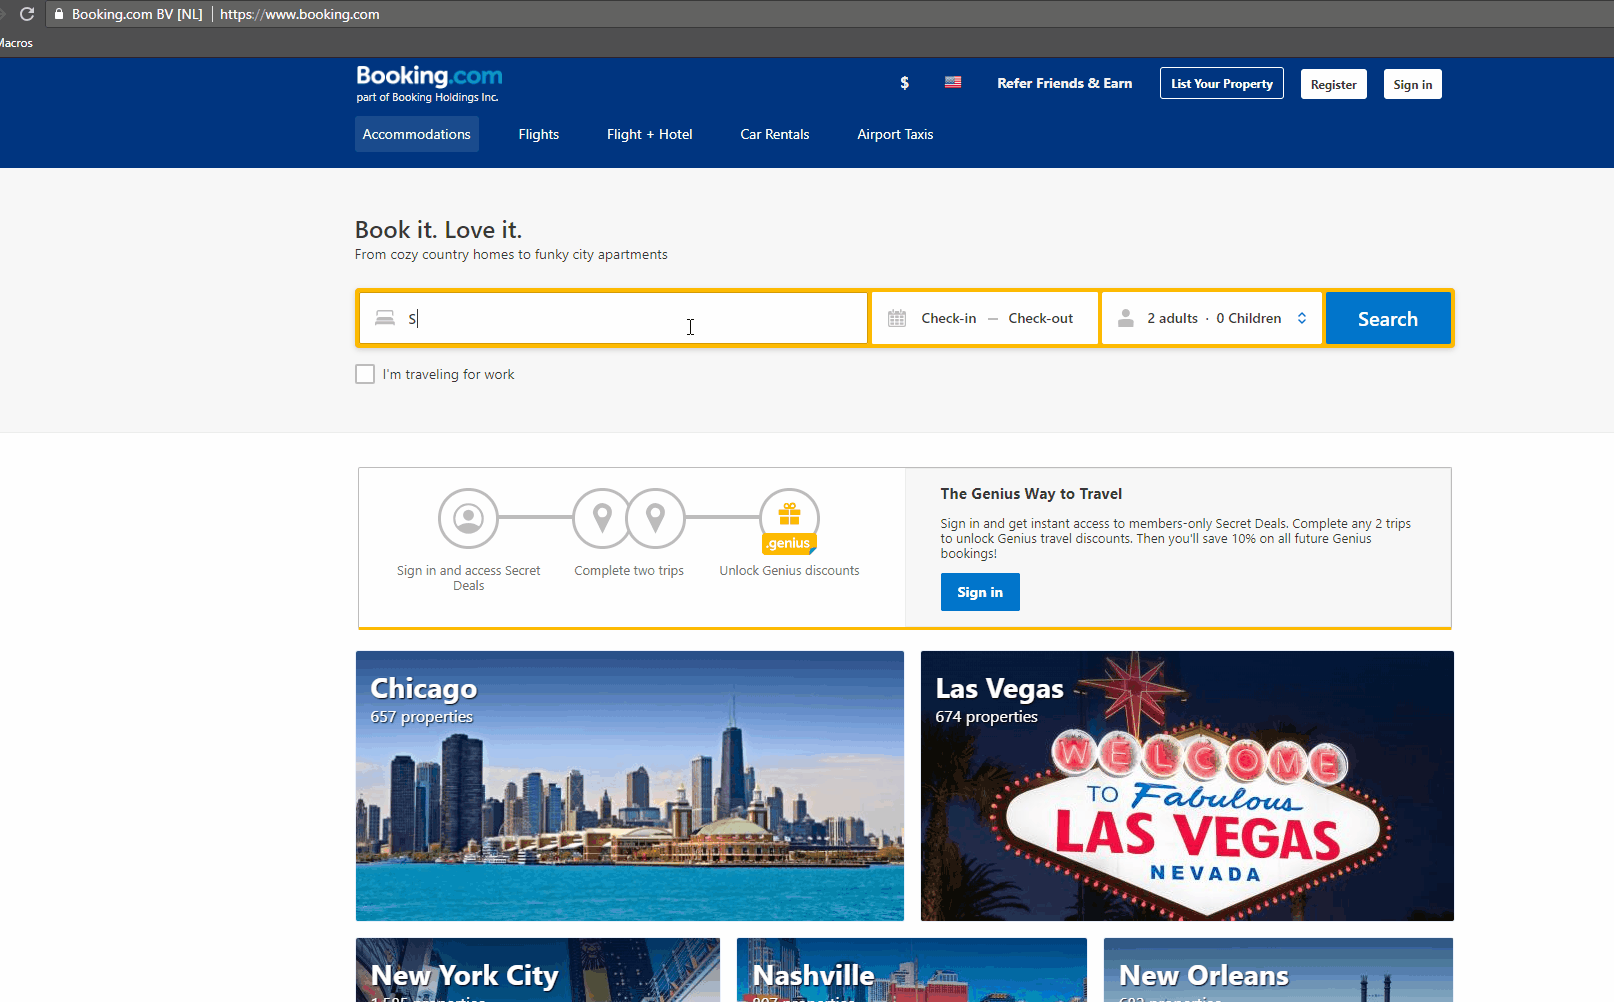Open the Check-out date picker
This screenshot has height=1002, width=1614.
pos(1040,318)
